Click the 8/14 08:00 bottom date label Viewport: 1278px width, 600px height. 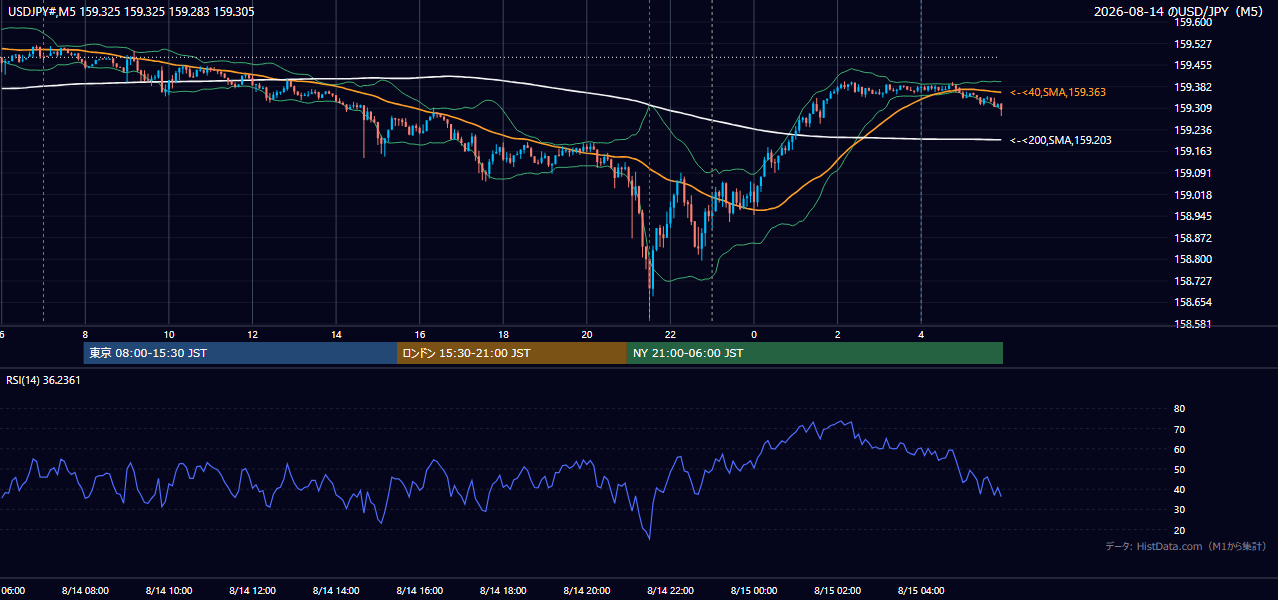pyautogui.click(x=85, y=590)
